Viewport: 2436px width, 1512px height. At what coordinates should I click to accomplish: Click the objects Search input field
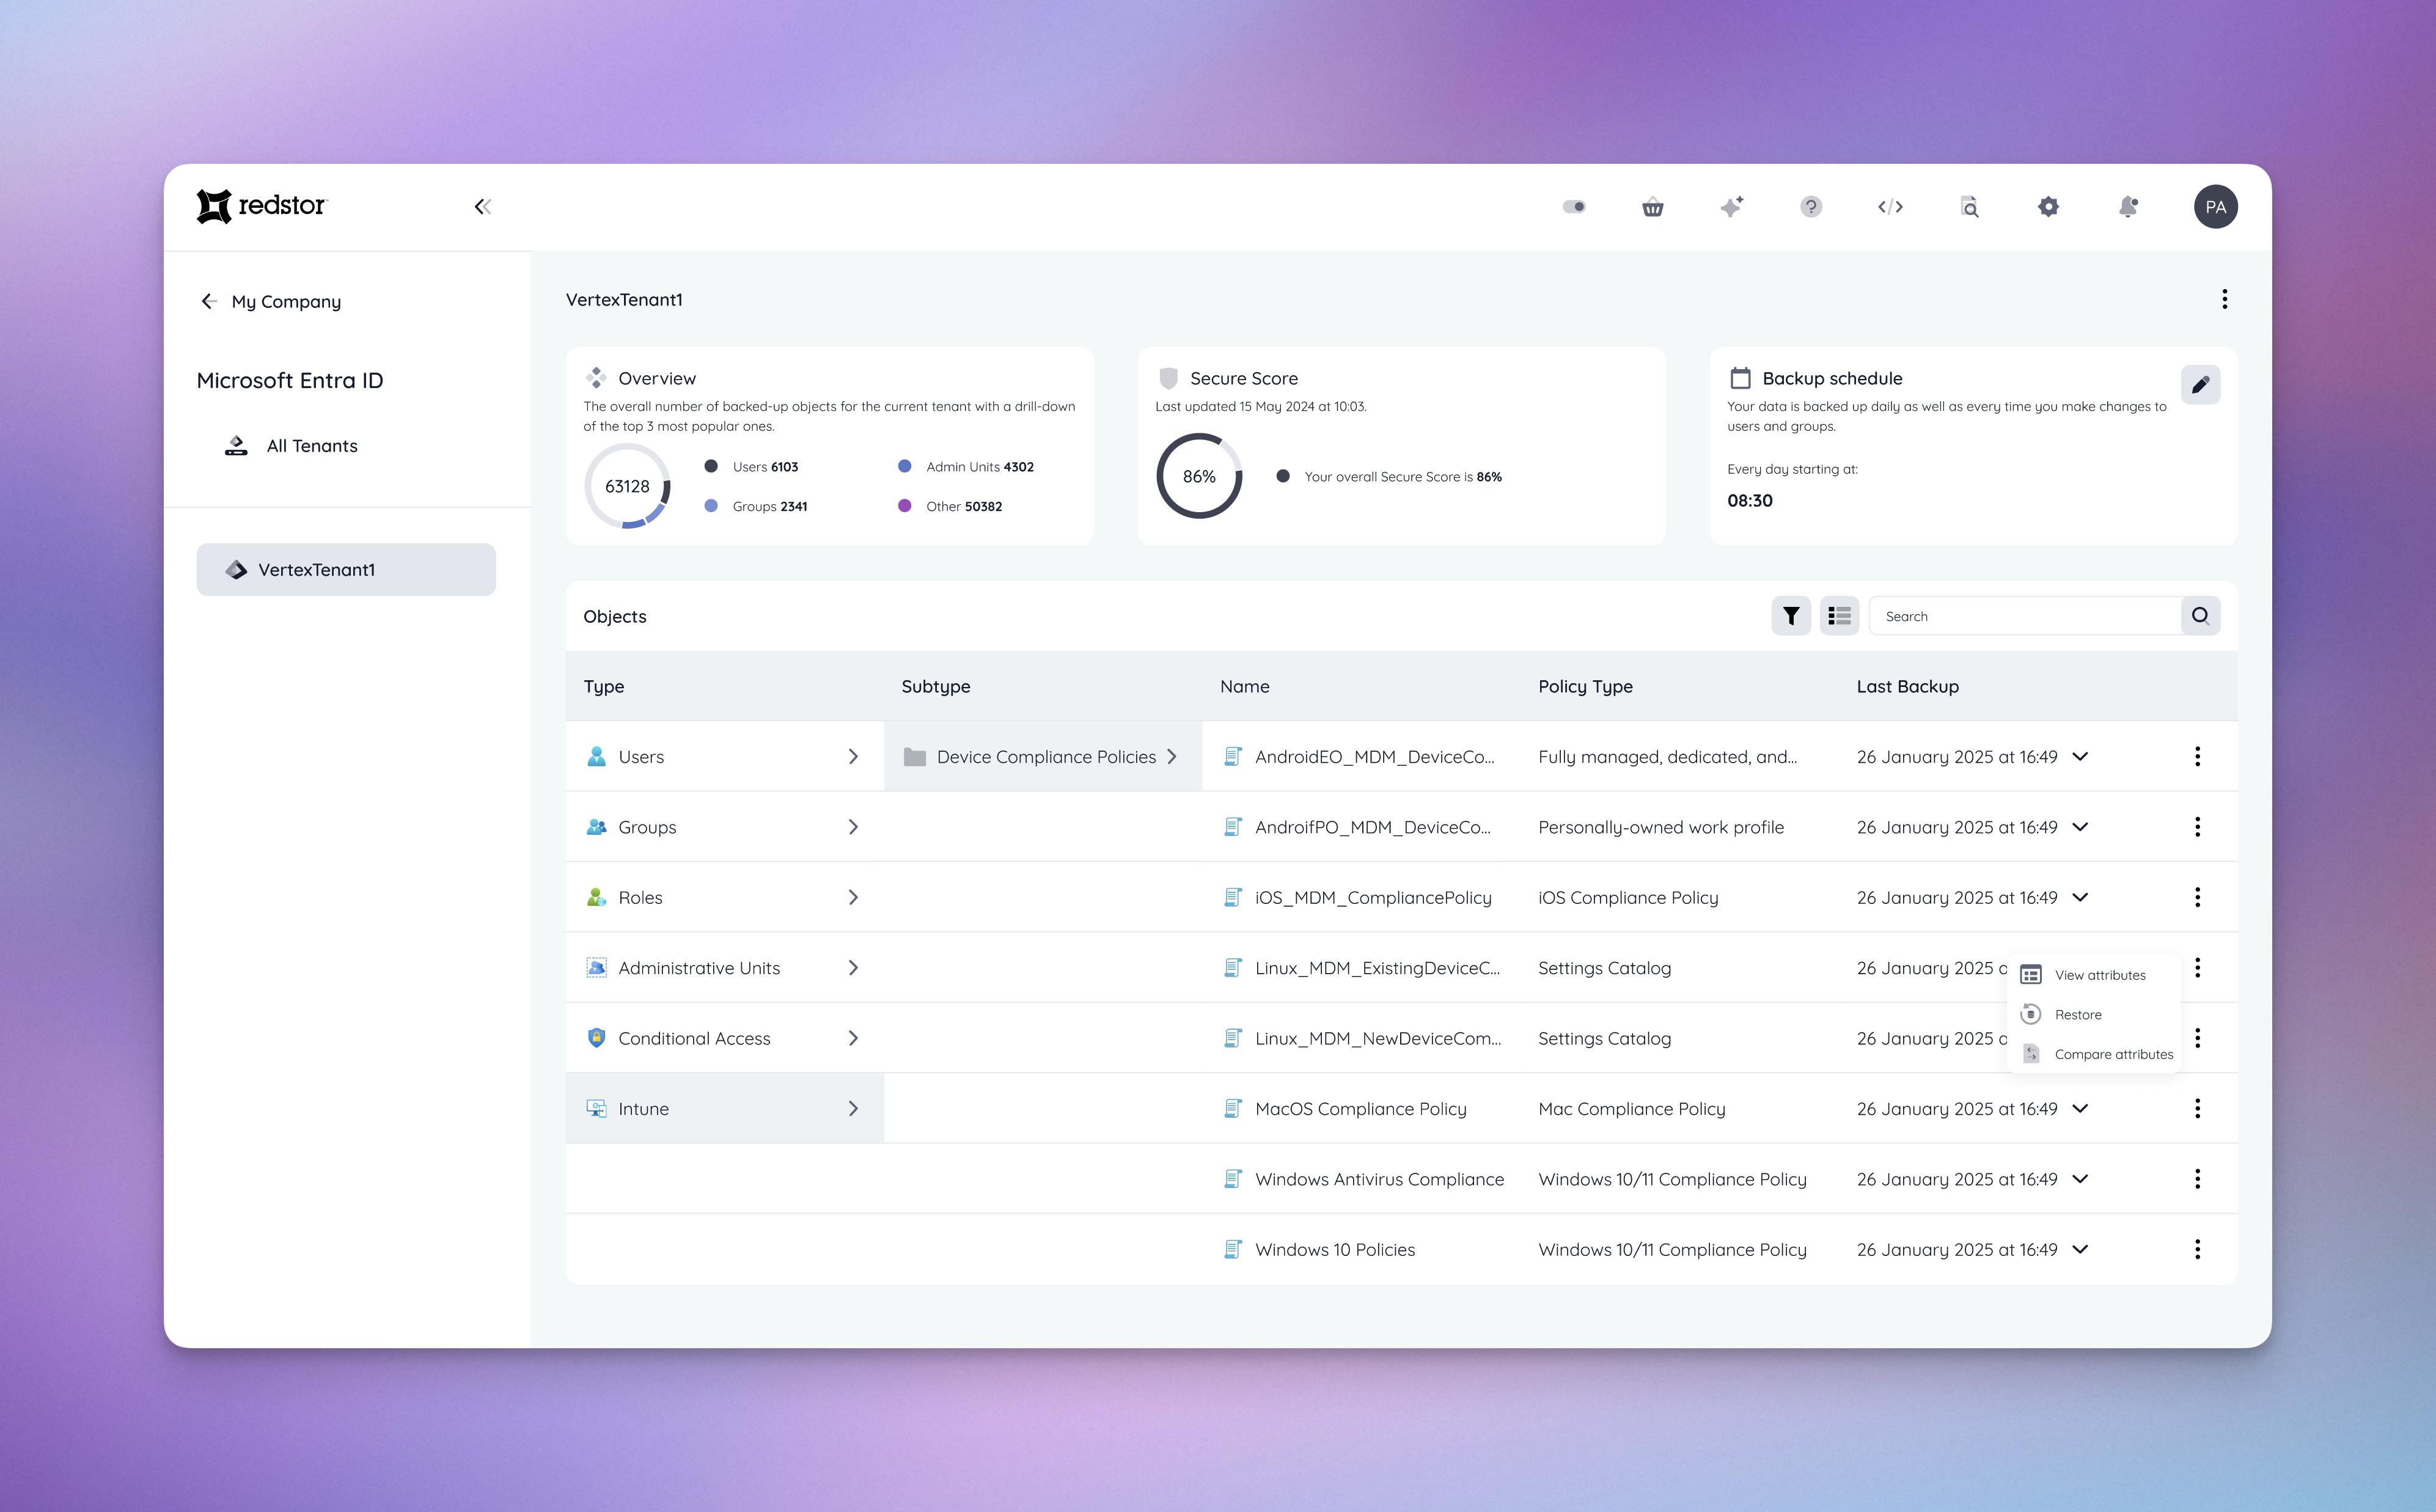coord(2025,616)
